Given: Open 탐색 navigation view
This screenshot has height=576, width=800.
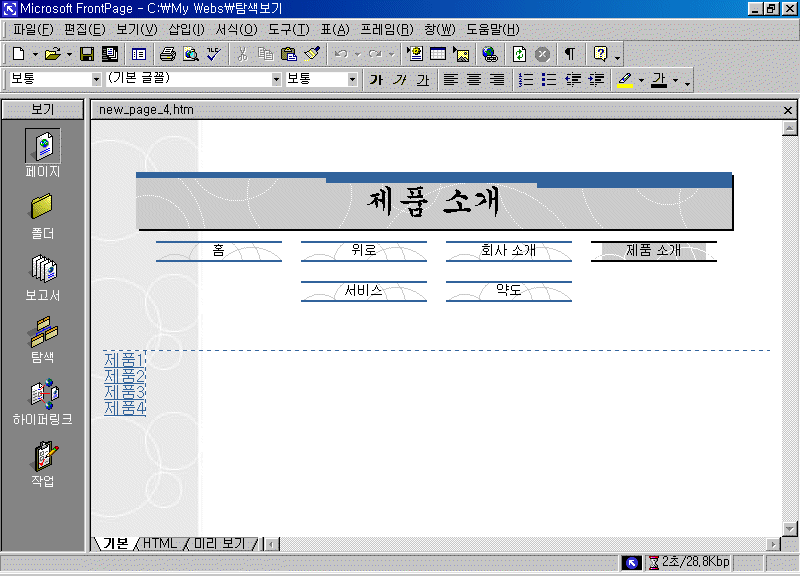Looking at the screenshot, I should [x=43, y=340].
